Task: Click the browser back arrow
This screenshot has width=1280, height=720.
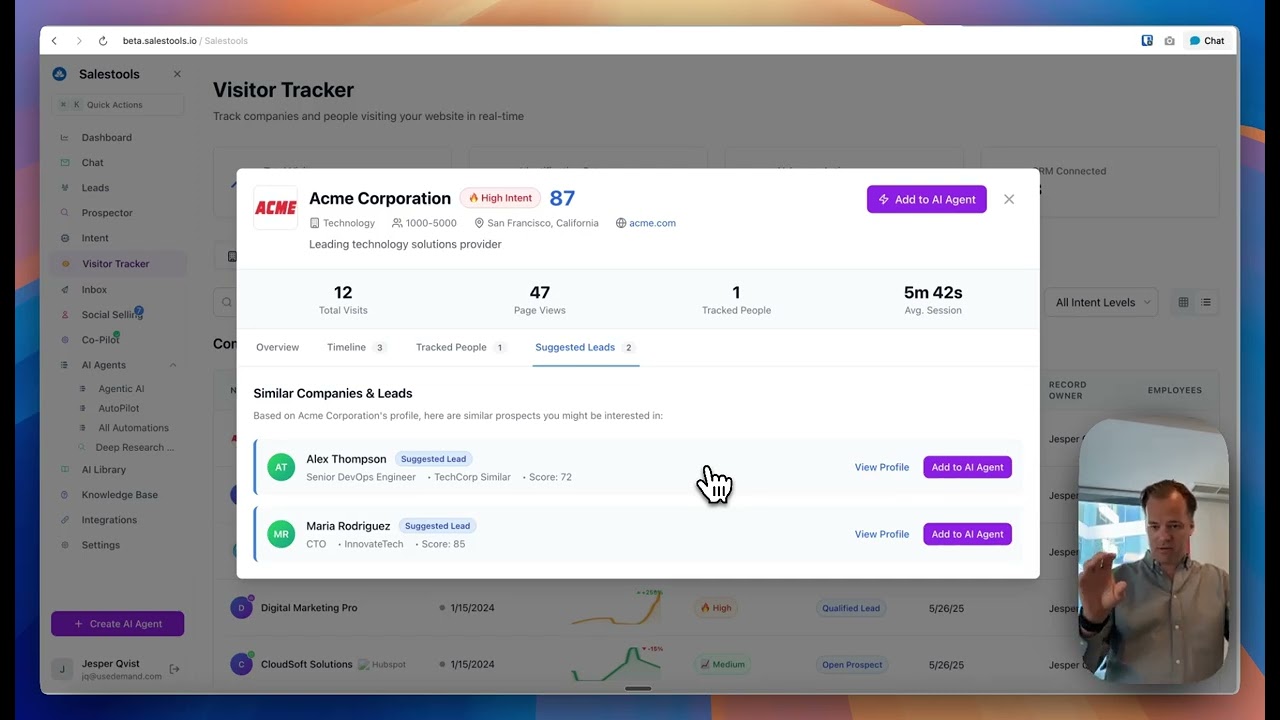Action: [x=54, y=41]
